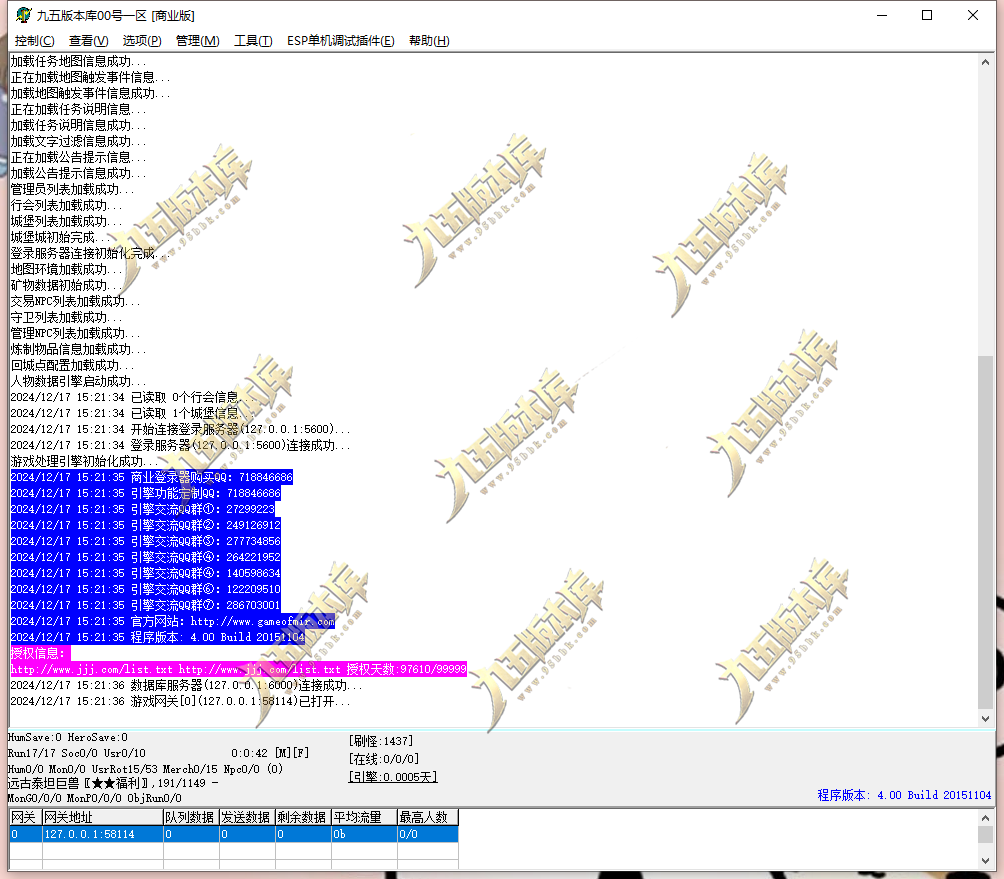Click the MonG0/0/0 MonP0/0/0 ObjRun0/0 line

click(x=95, y=798)
